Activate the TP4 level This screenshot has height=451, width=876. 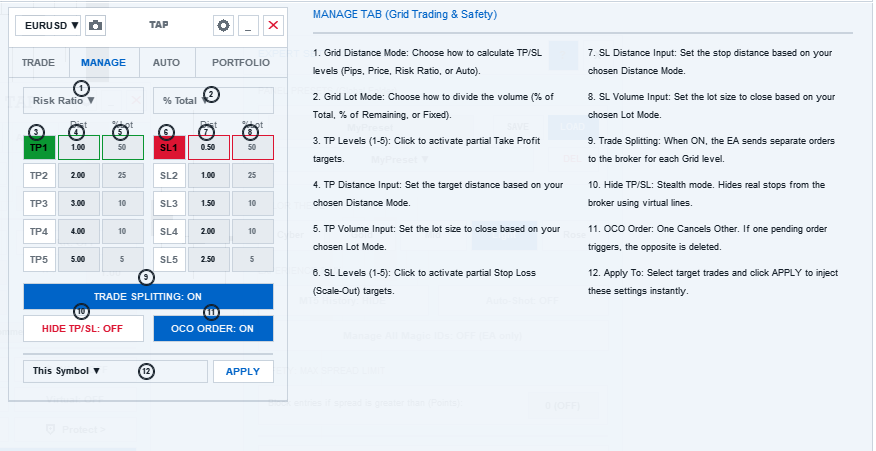(x=39, y=231)
